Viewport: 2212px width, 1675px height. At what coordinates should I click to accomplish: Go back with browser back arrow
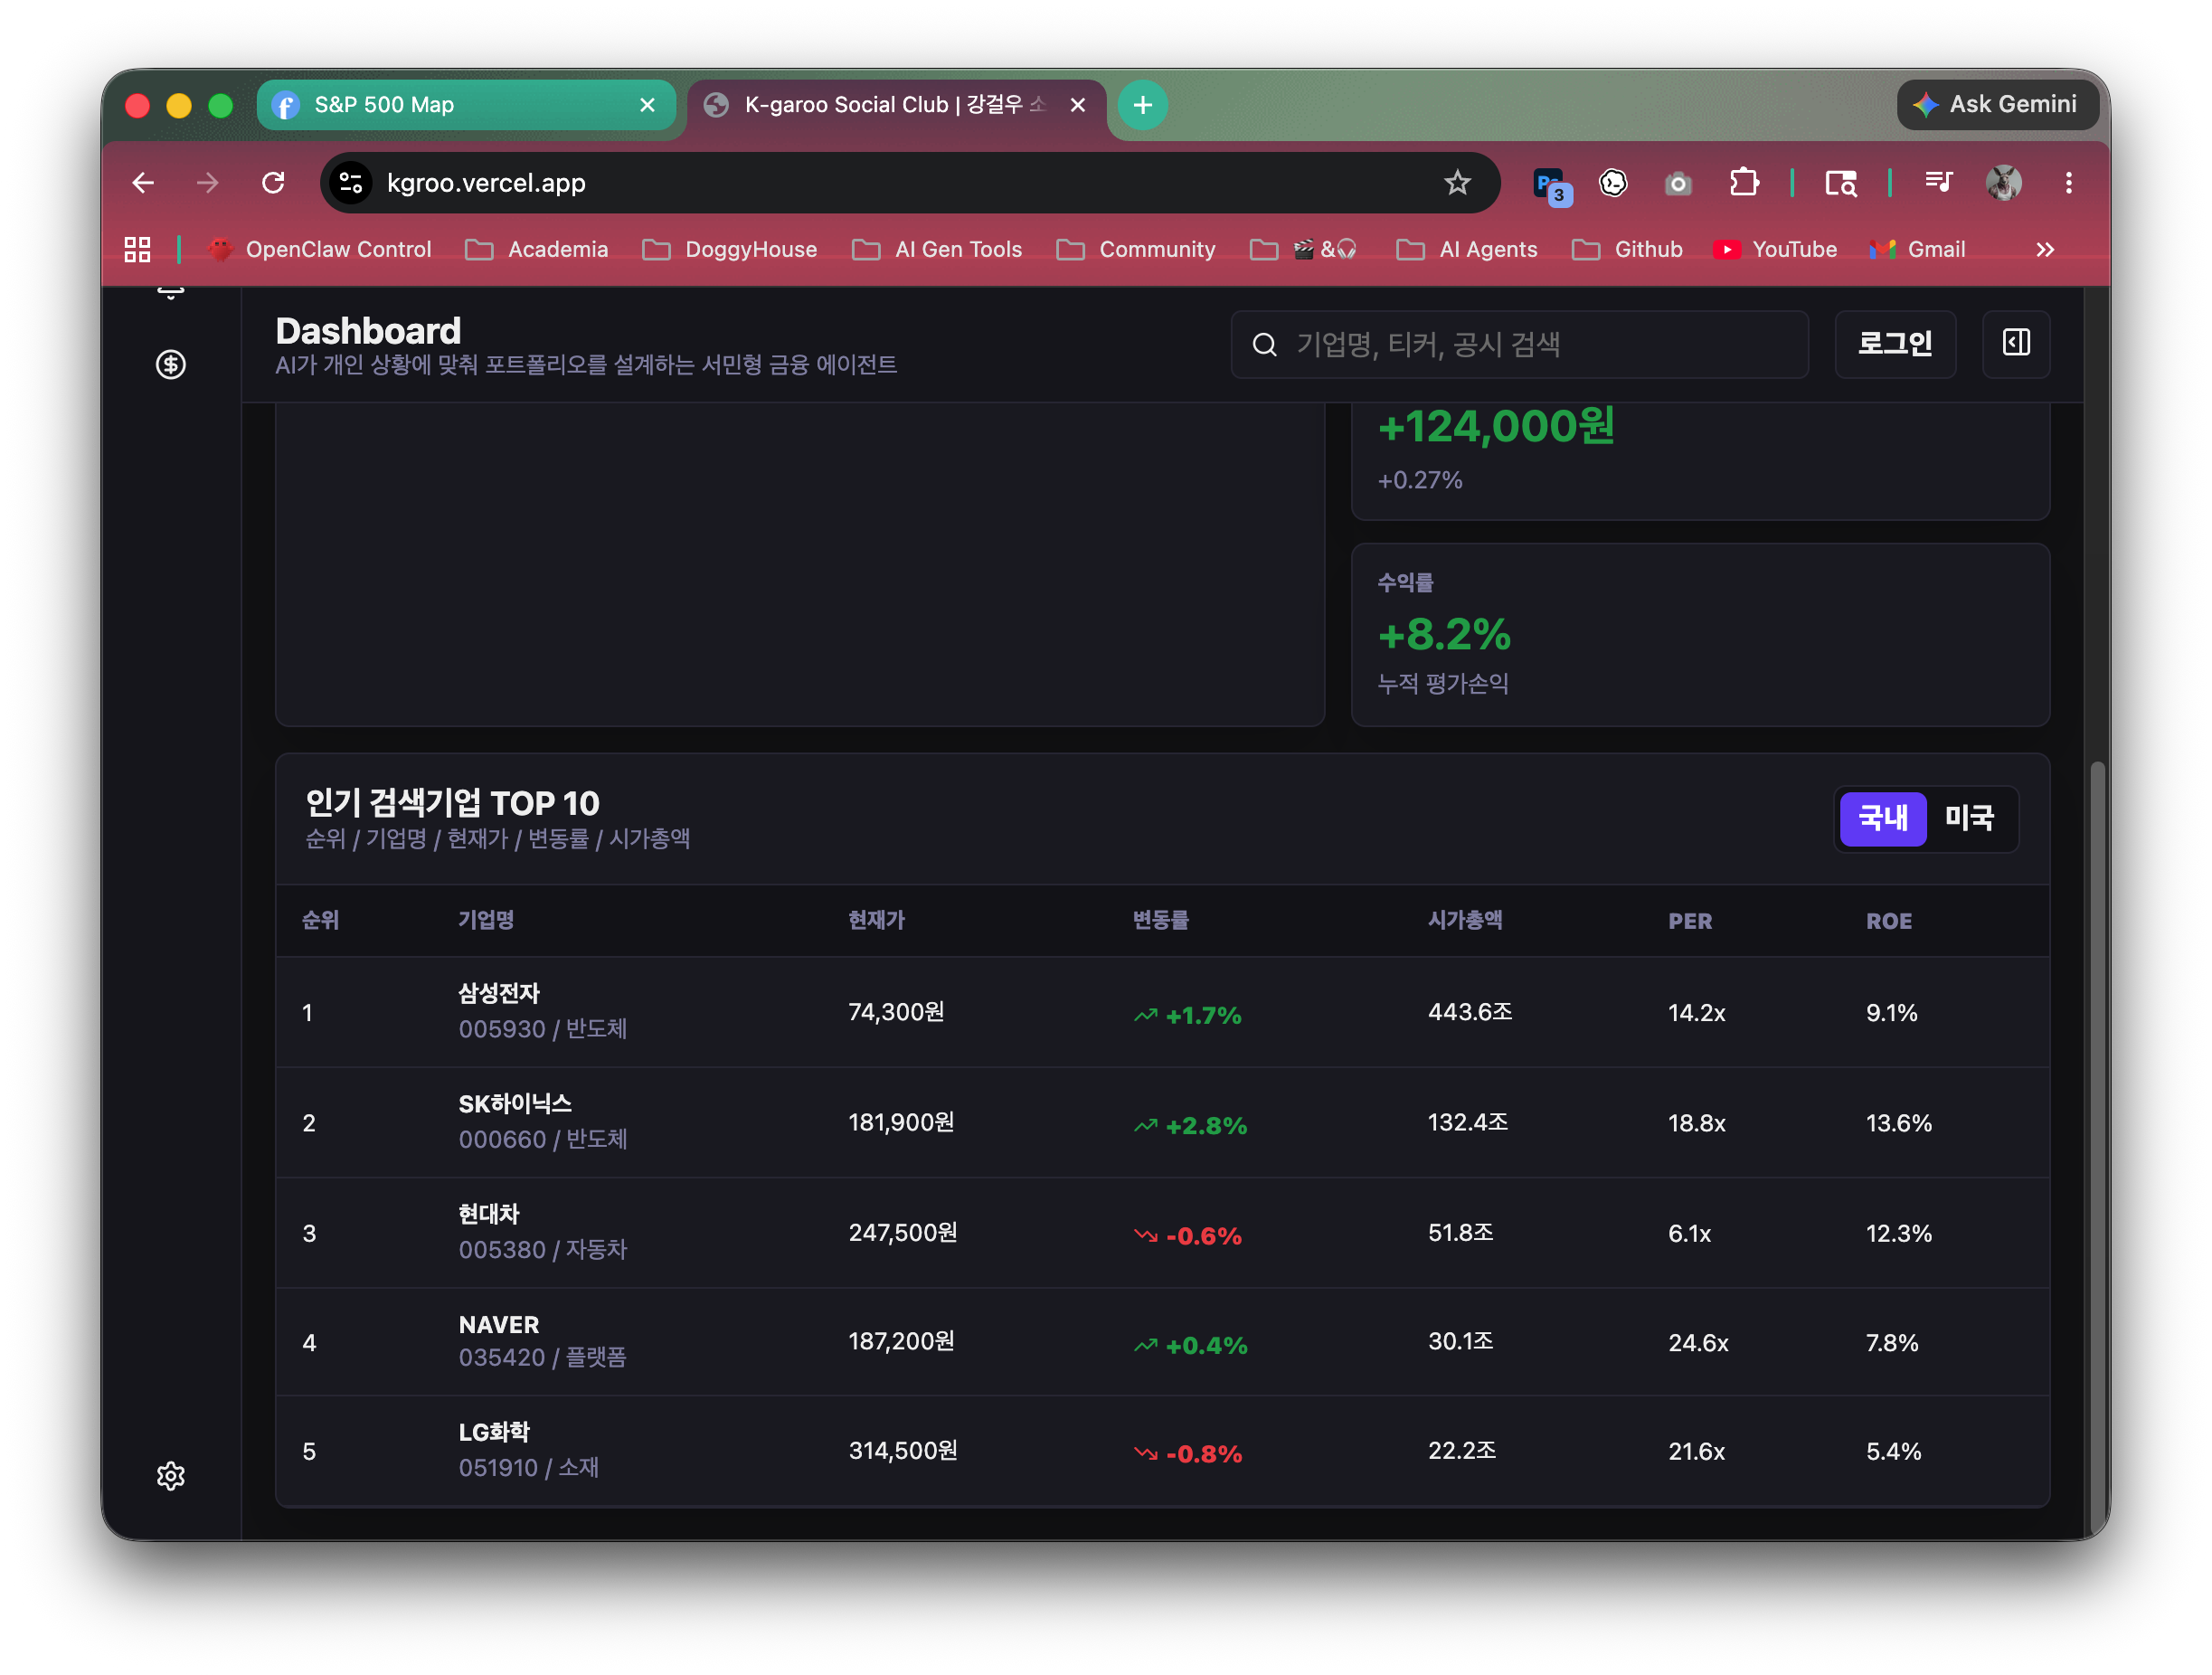[143, 183]
